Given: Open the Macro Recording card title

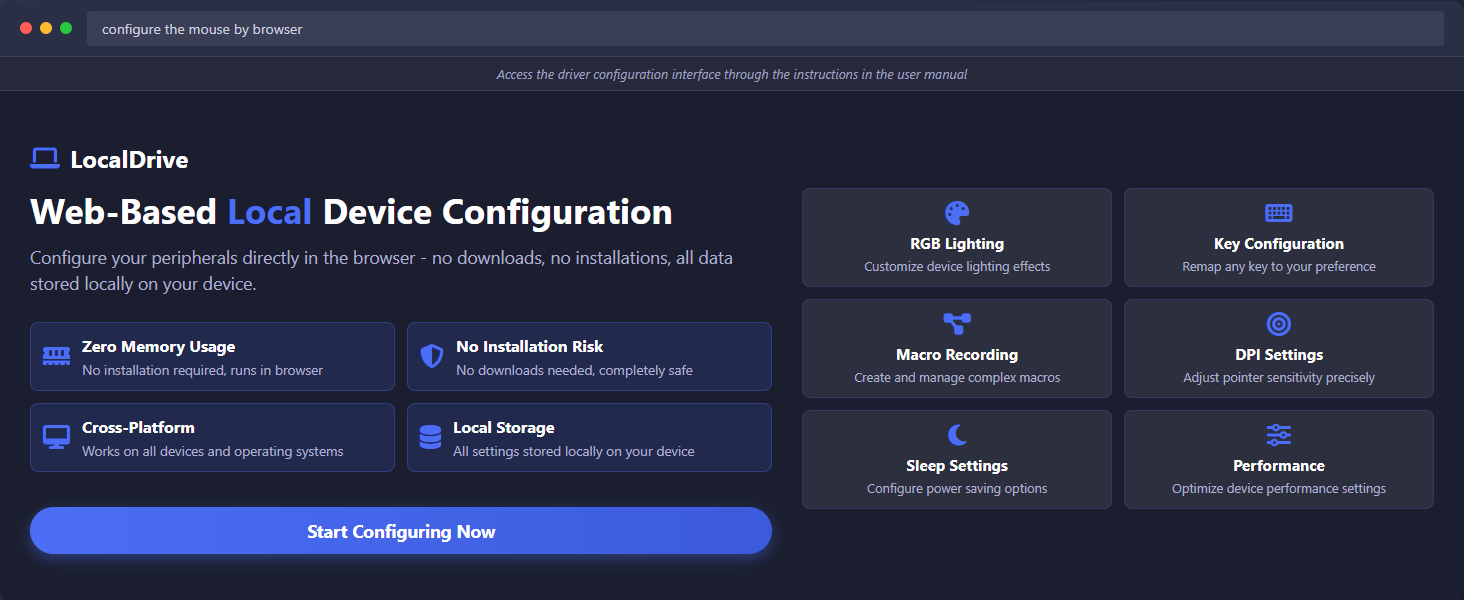Looking at the screenshot, I should tap(957, 355).
